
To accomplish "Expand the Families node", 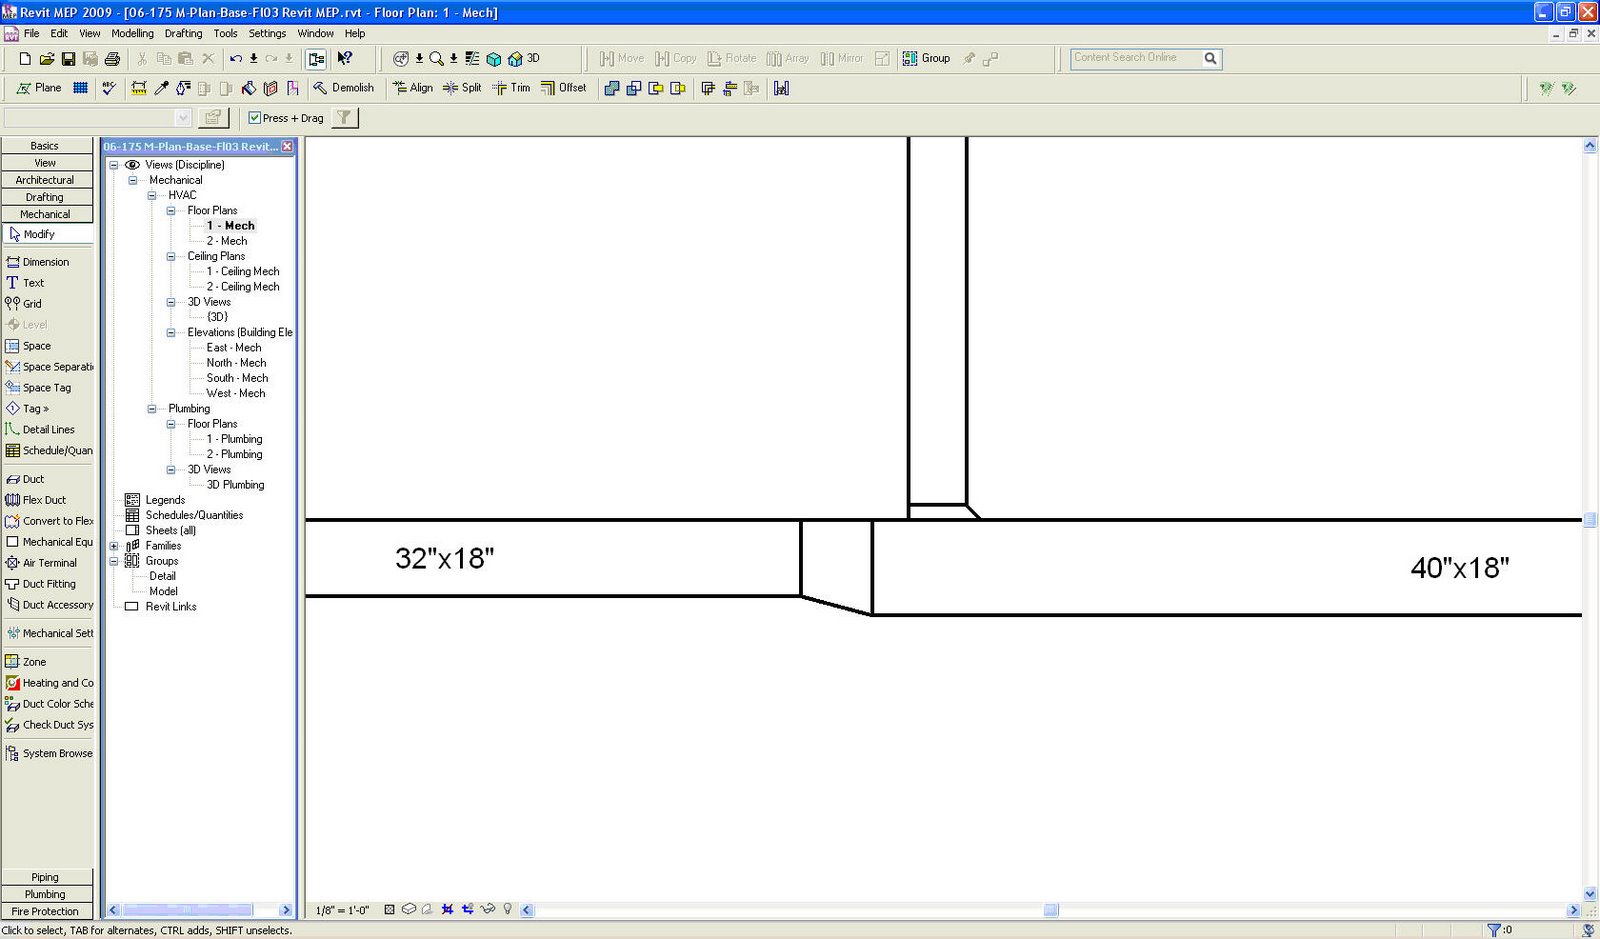I will [114, 546].
